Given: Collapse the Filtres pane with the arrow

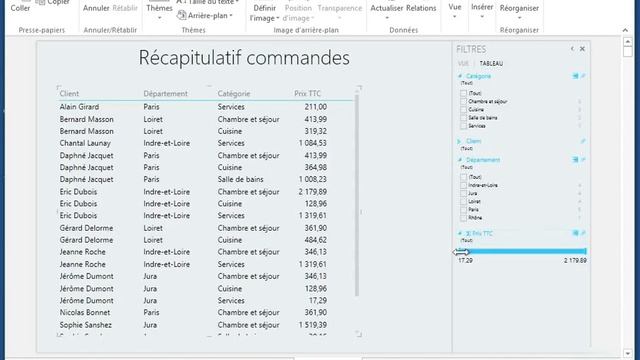Looking at the screenshot, I should pyautogui.click(x=572, y=49).
